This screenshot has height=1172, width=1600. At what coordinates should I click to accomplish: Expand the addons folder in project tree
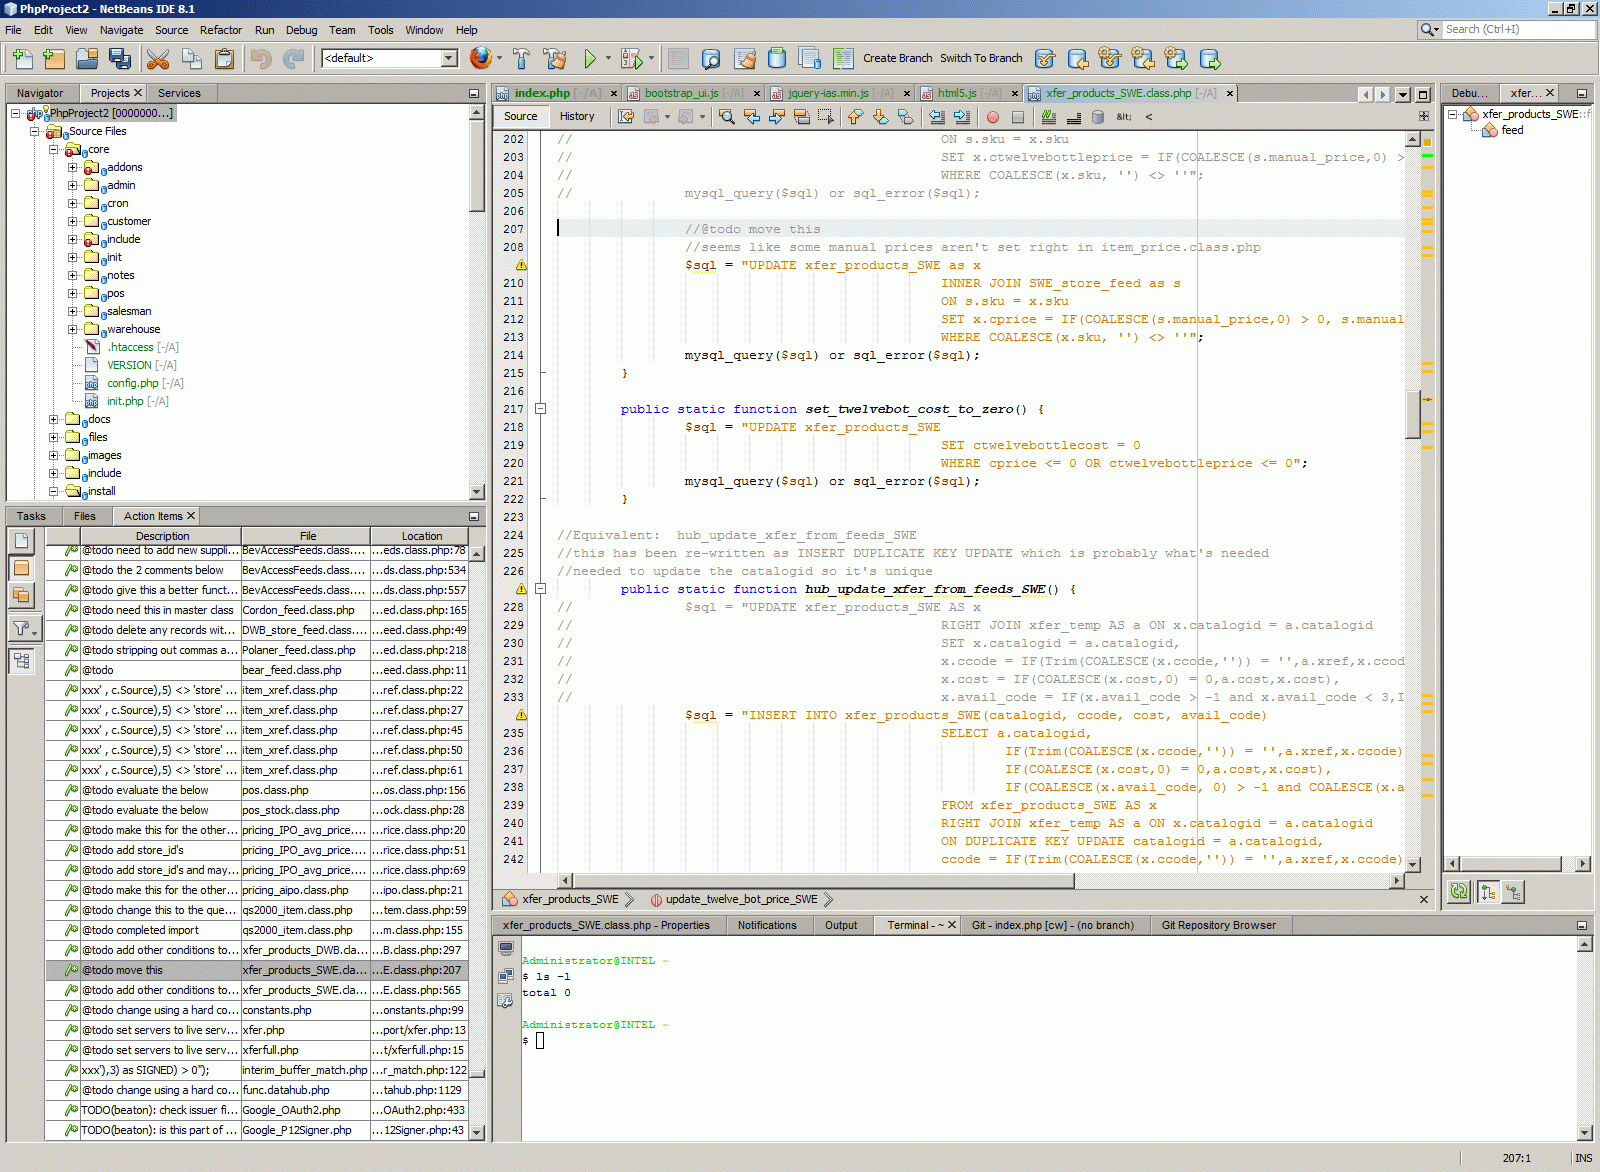72,167
